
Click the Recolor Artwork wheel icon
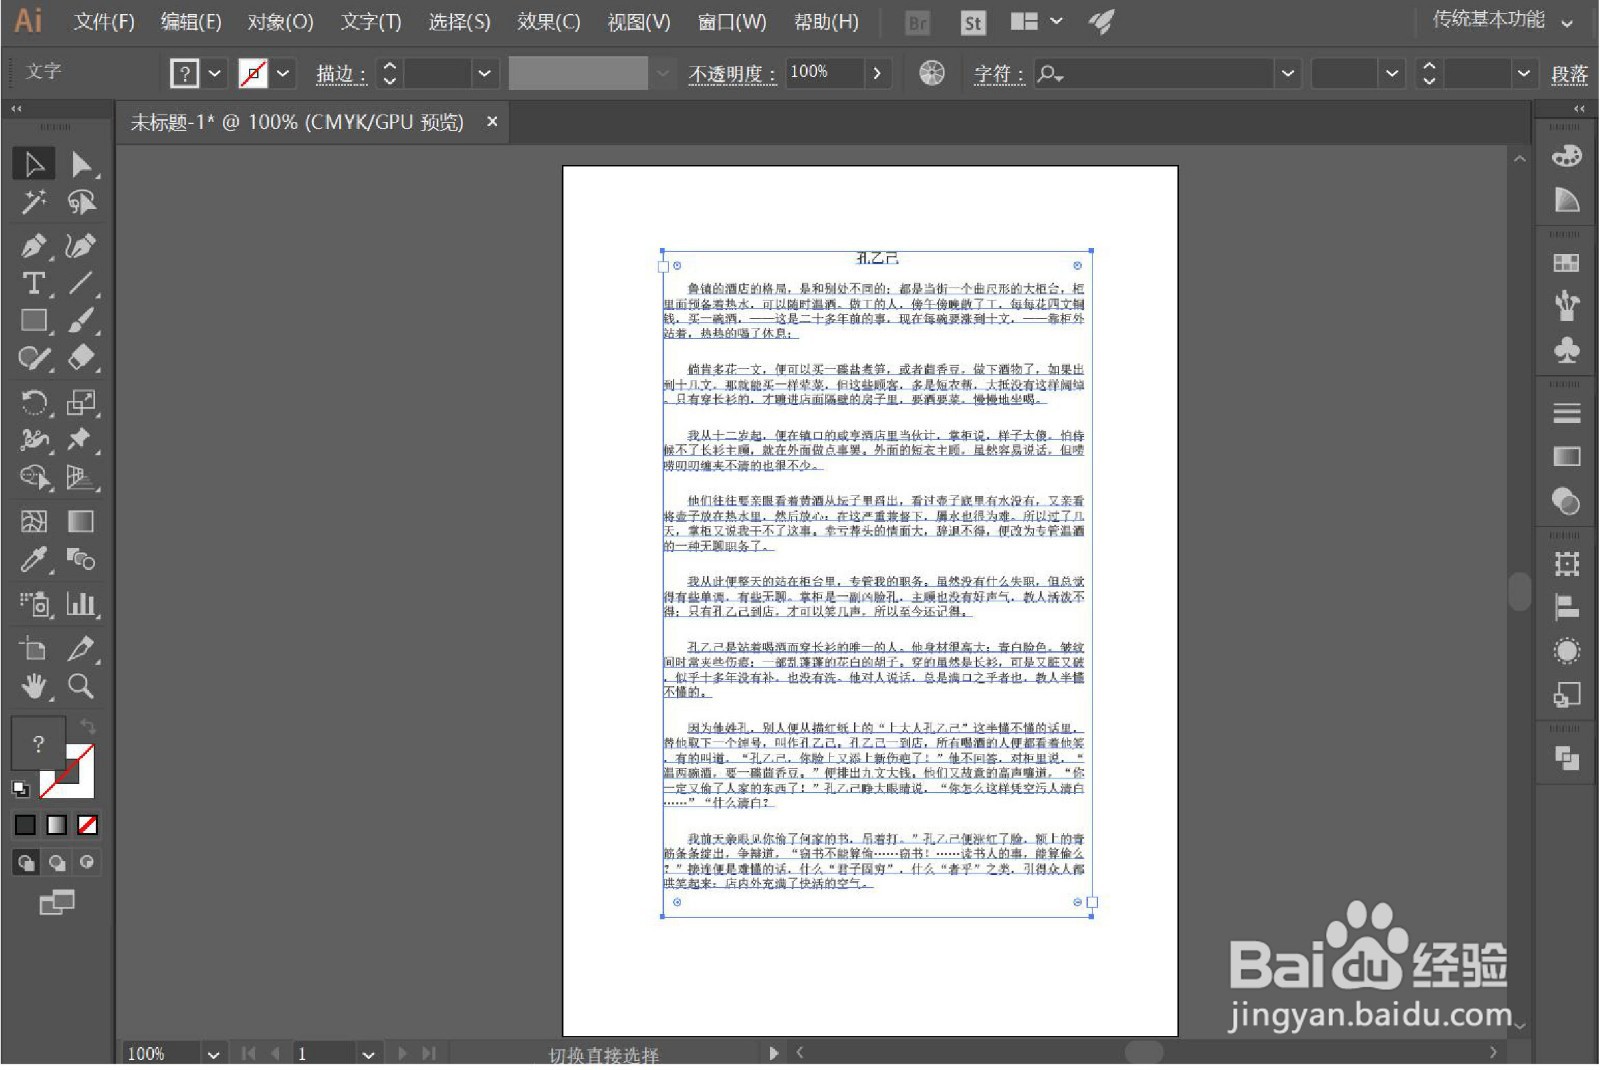931,73
